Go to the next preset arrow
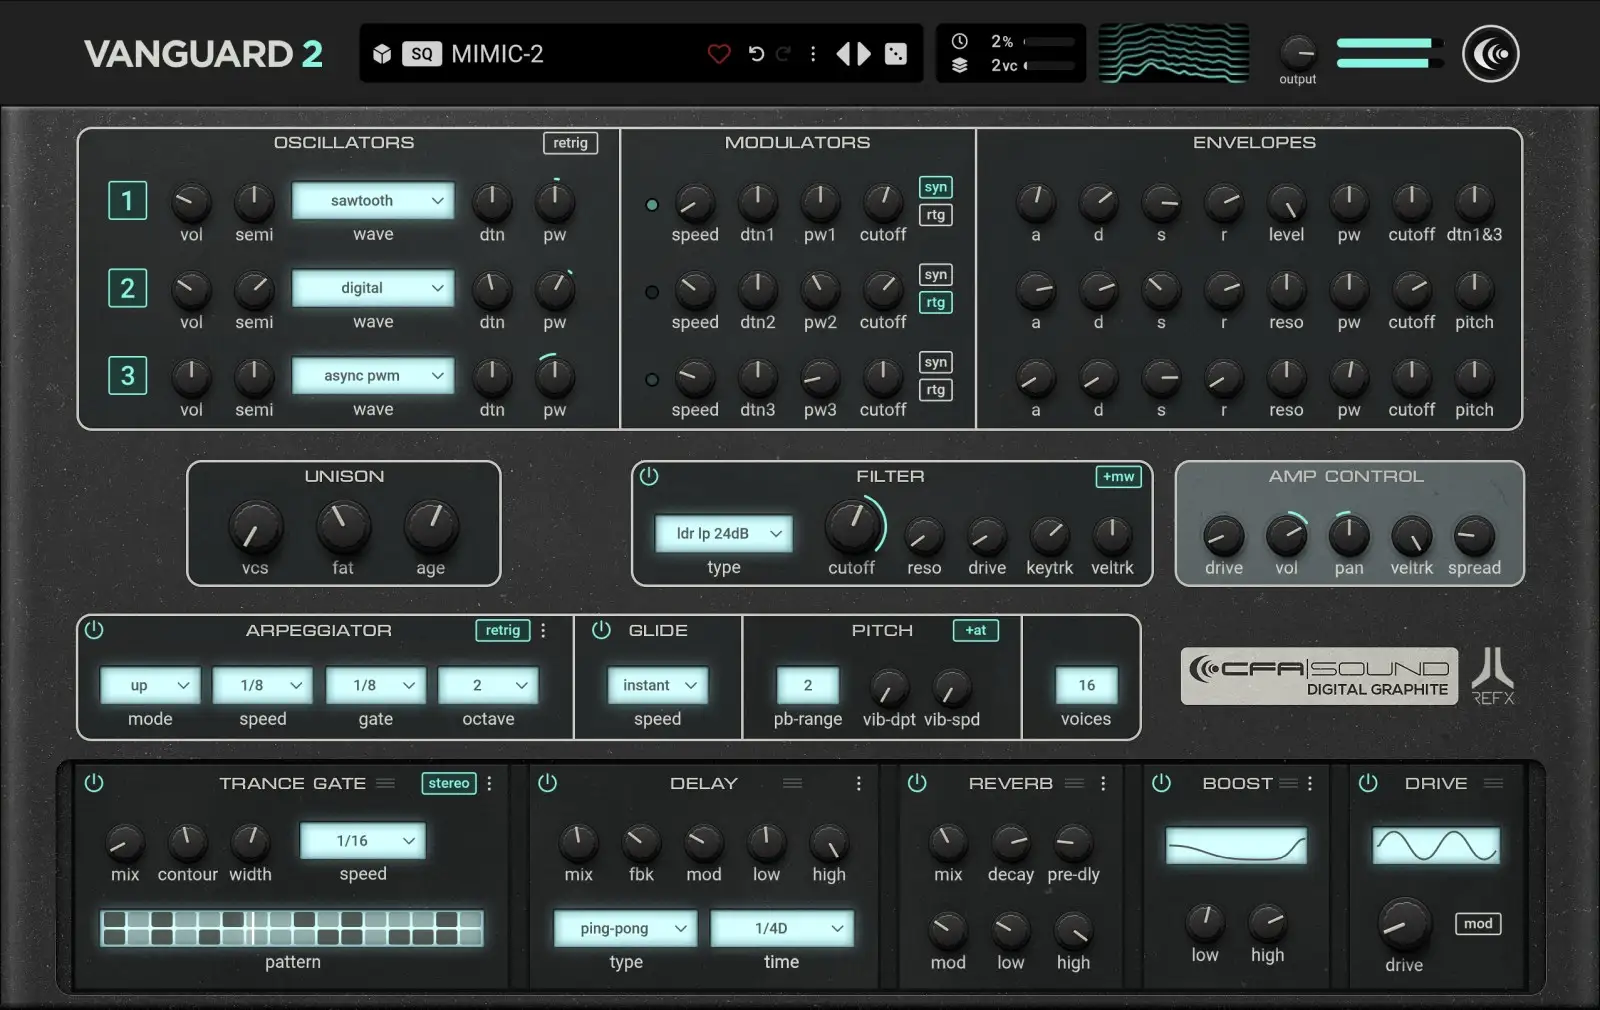The image size is (1600, 1010). 864,54
